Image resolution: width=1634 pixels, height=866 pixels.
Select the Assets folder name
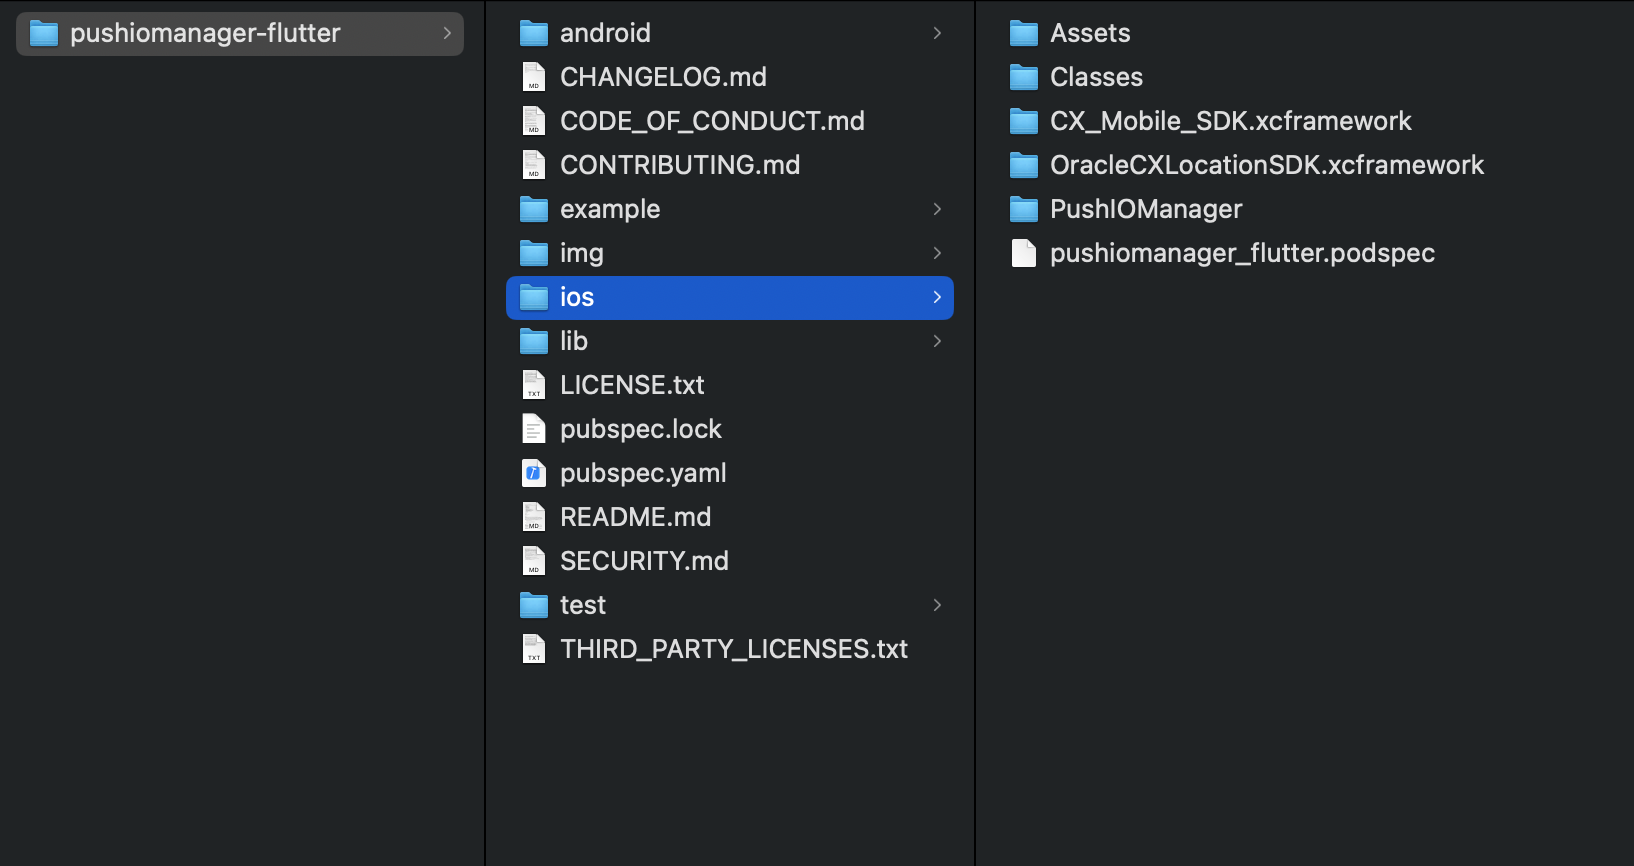(1090, 33)
